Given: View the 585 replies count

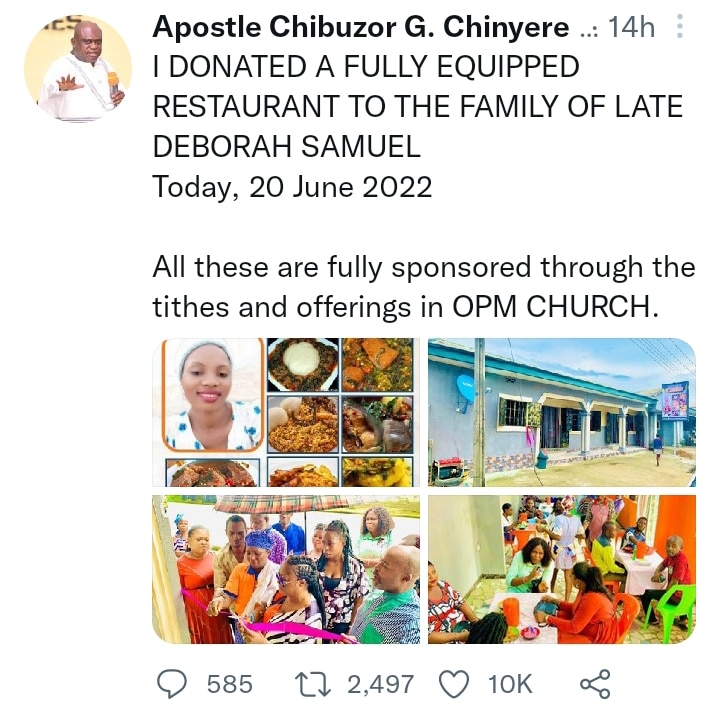Looking at the screenshot, I should click(x=229, y=684).
